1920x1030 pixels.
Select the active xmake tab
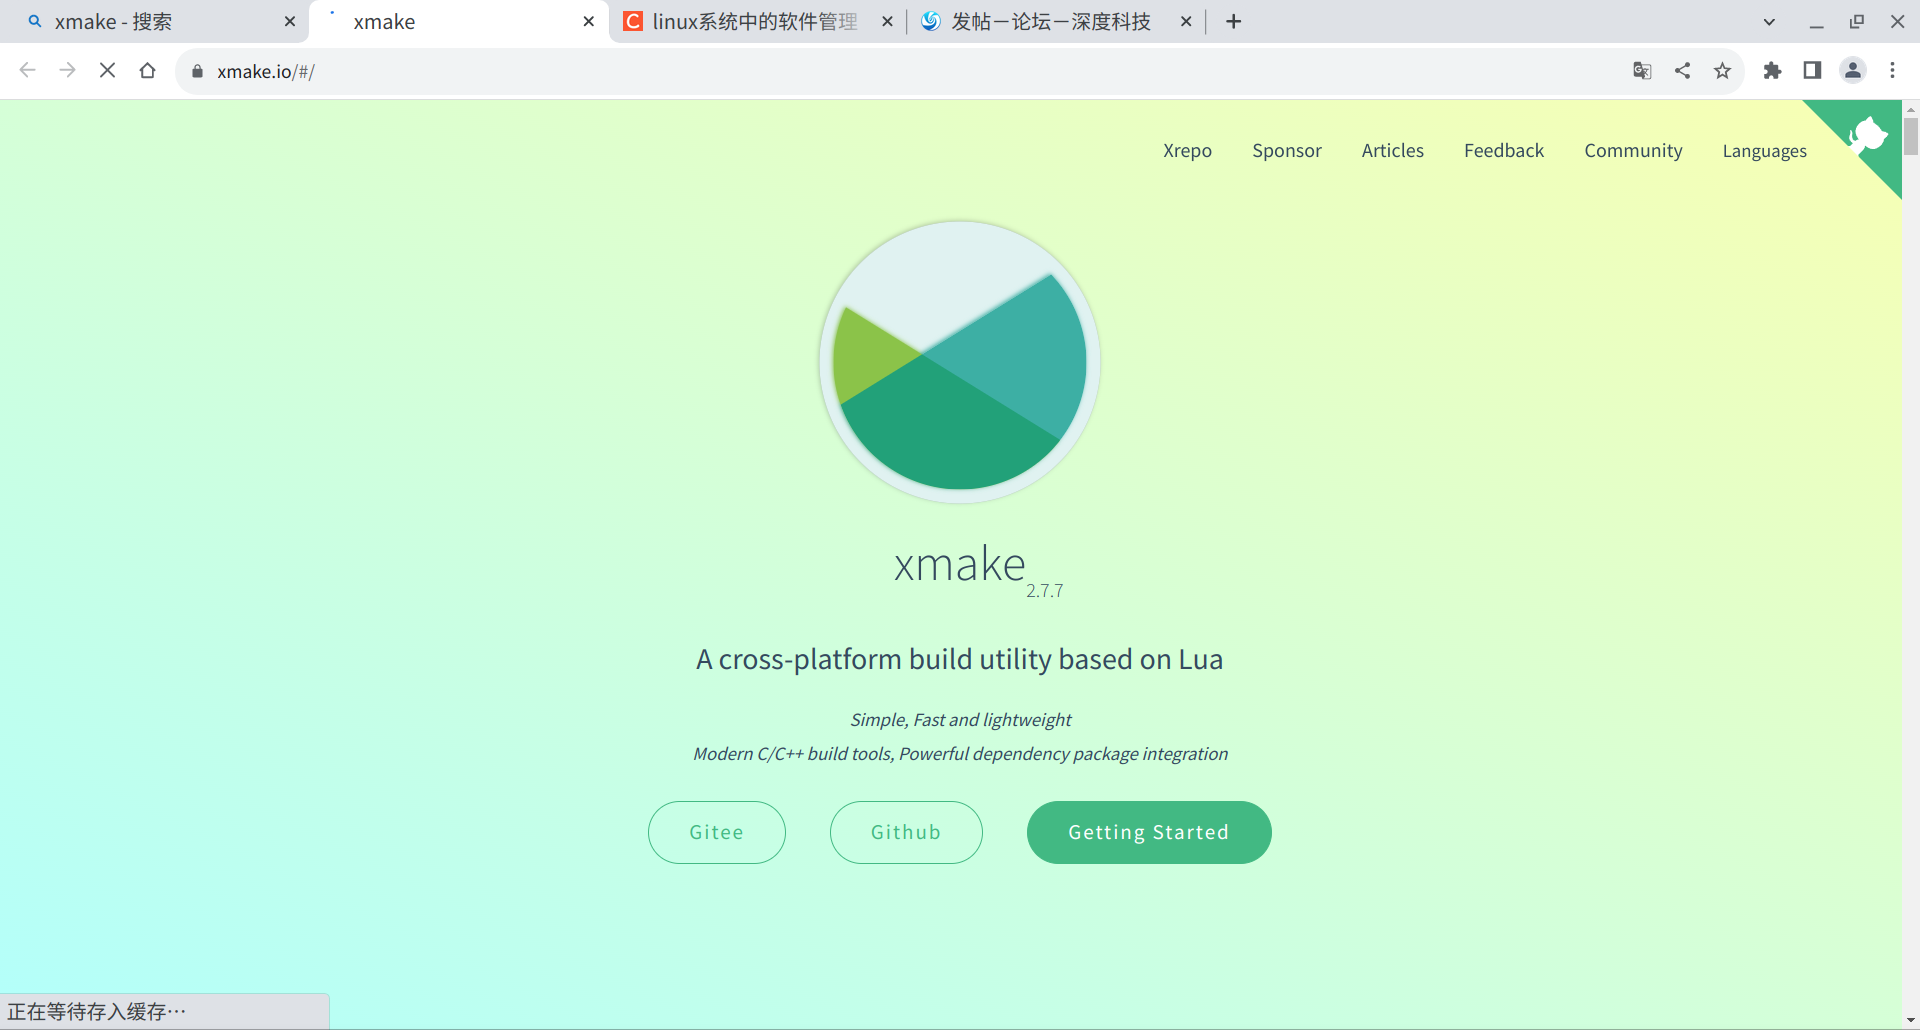(458, 22)
